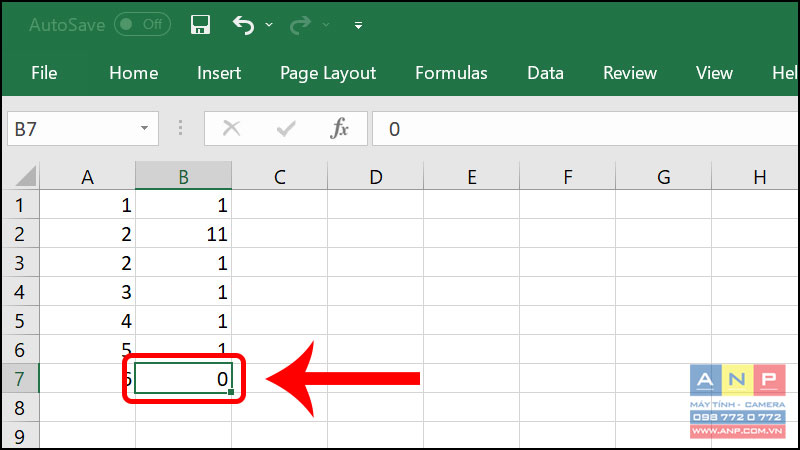Expand the Customize Quick Access Toolbar menu
Image resolution: width=800 pixels, height=450 pixels.
click(x=358, y=25)
